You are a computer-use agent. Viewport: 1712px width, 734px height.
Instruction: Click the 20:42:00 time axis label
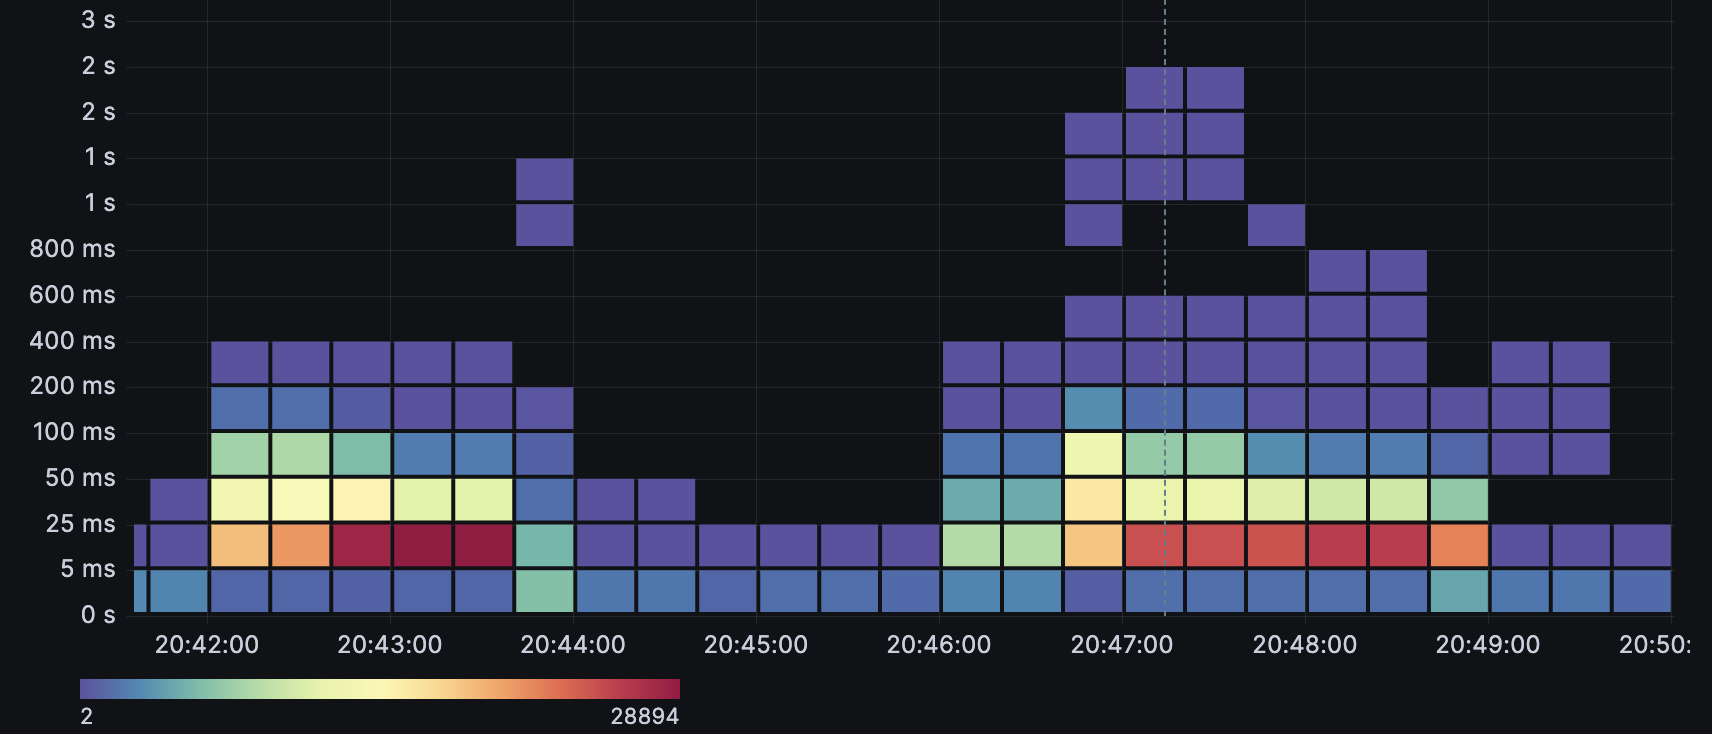[206, 645]
